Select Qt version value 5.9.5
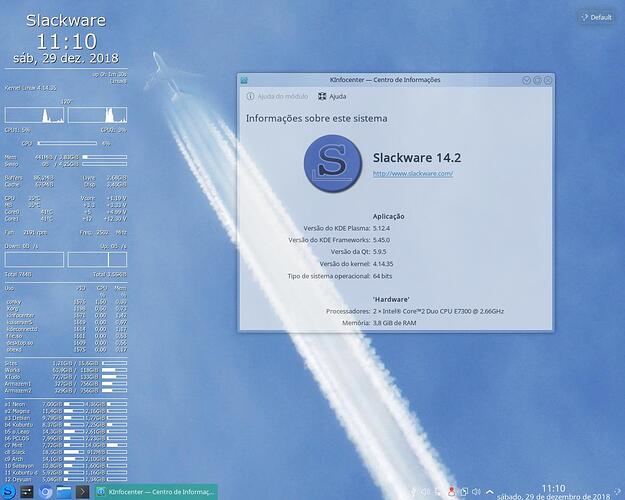Image resolution: width=625 pixels, height=500 pixels. click(379, 252)
